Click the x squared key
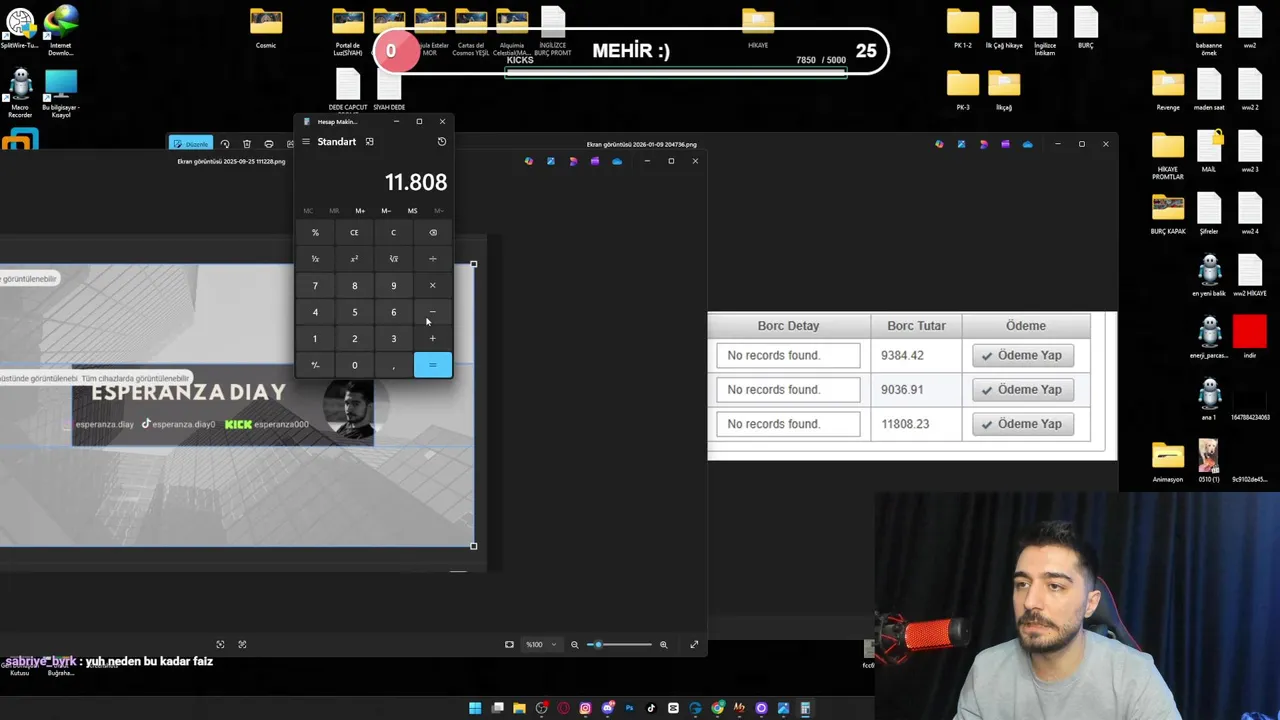 (x=354, y=259)
